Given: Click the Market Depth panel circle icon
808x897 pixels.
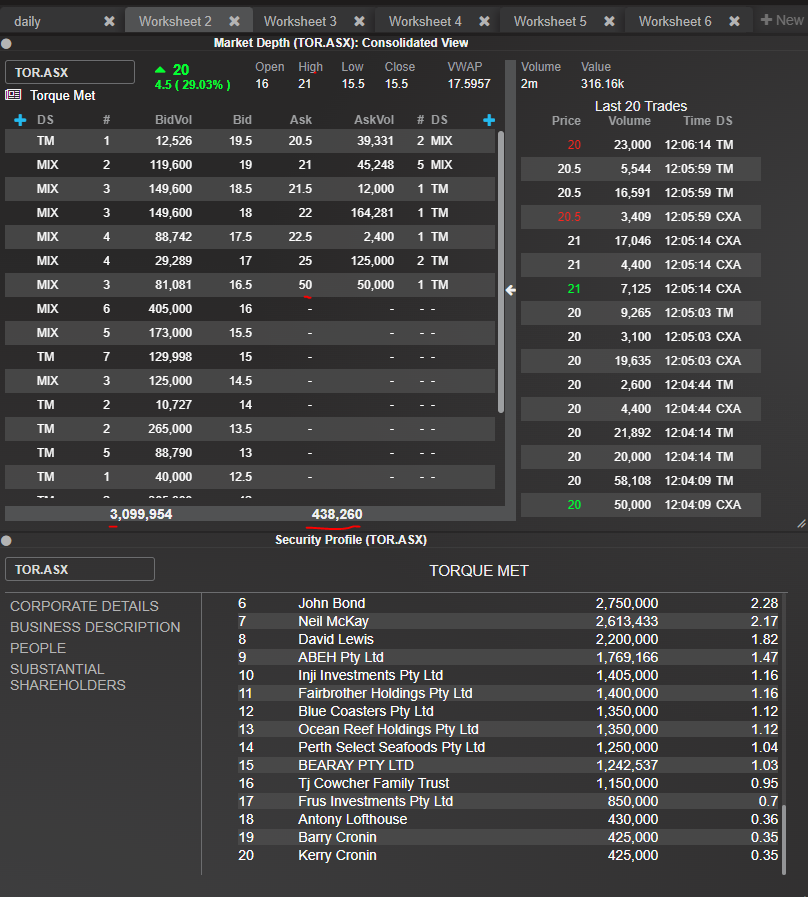Looking at the screenshot, I should [6, 43].
